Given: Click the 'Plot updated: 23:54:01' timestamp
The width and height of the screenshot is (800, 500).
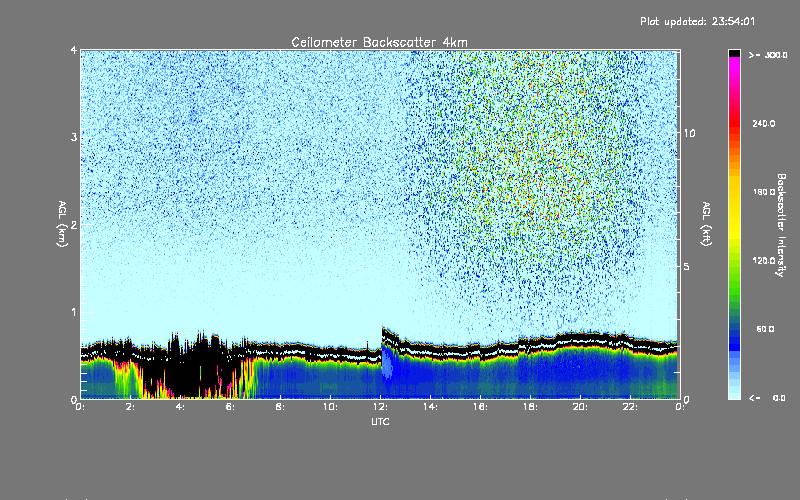Looking at the screenshot, I should pyautogui.click(x=697, y=21).
